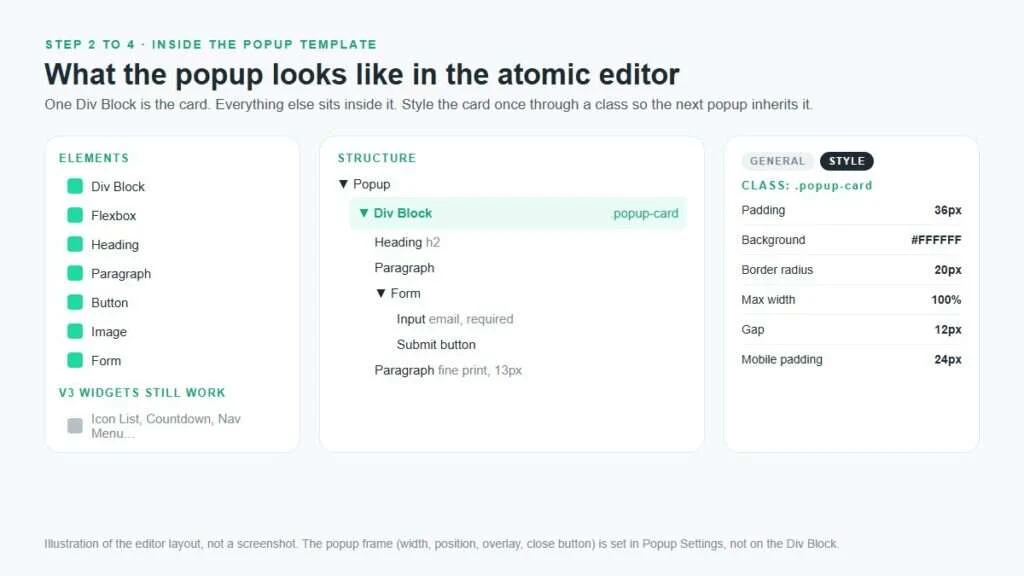
Task: Click the Gap property label
Action: [752, 330]
